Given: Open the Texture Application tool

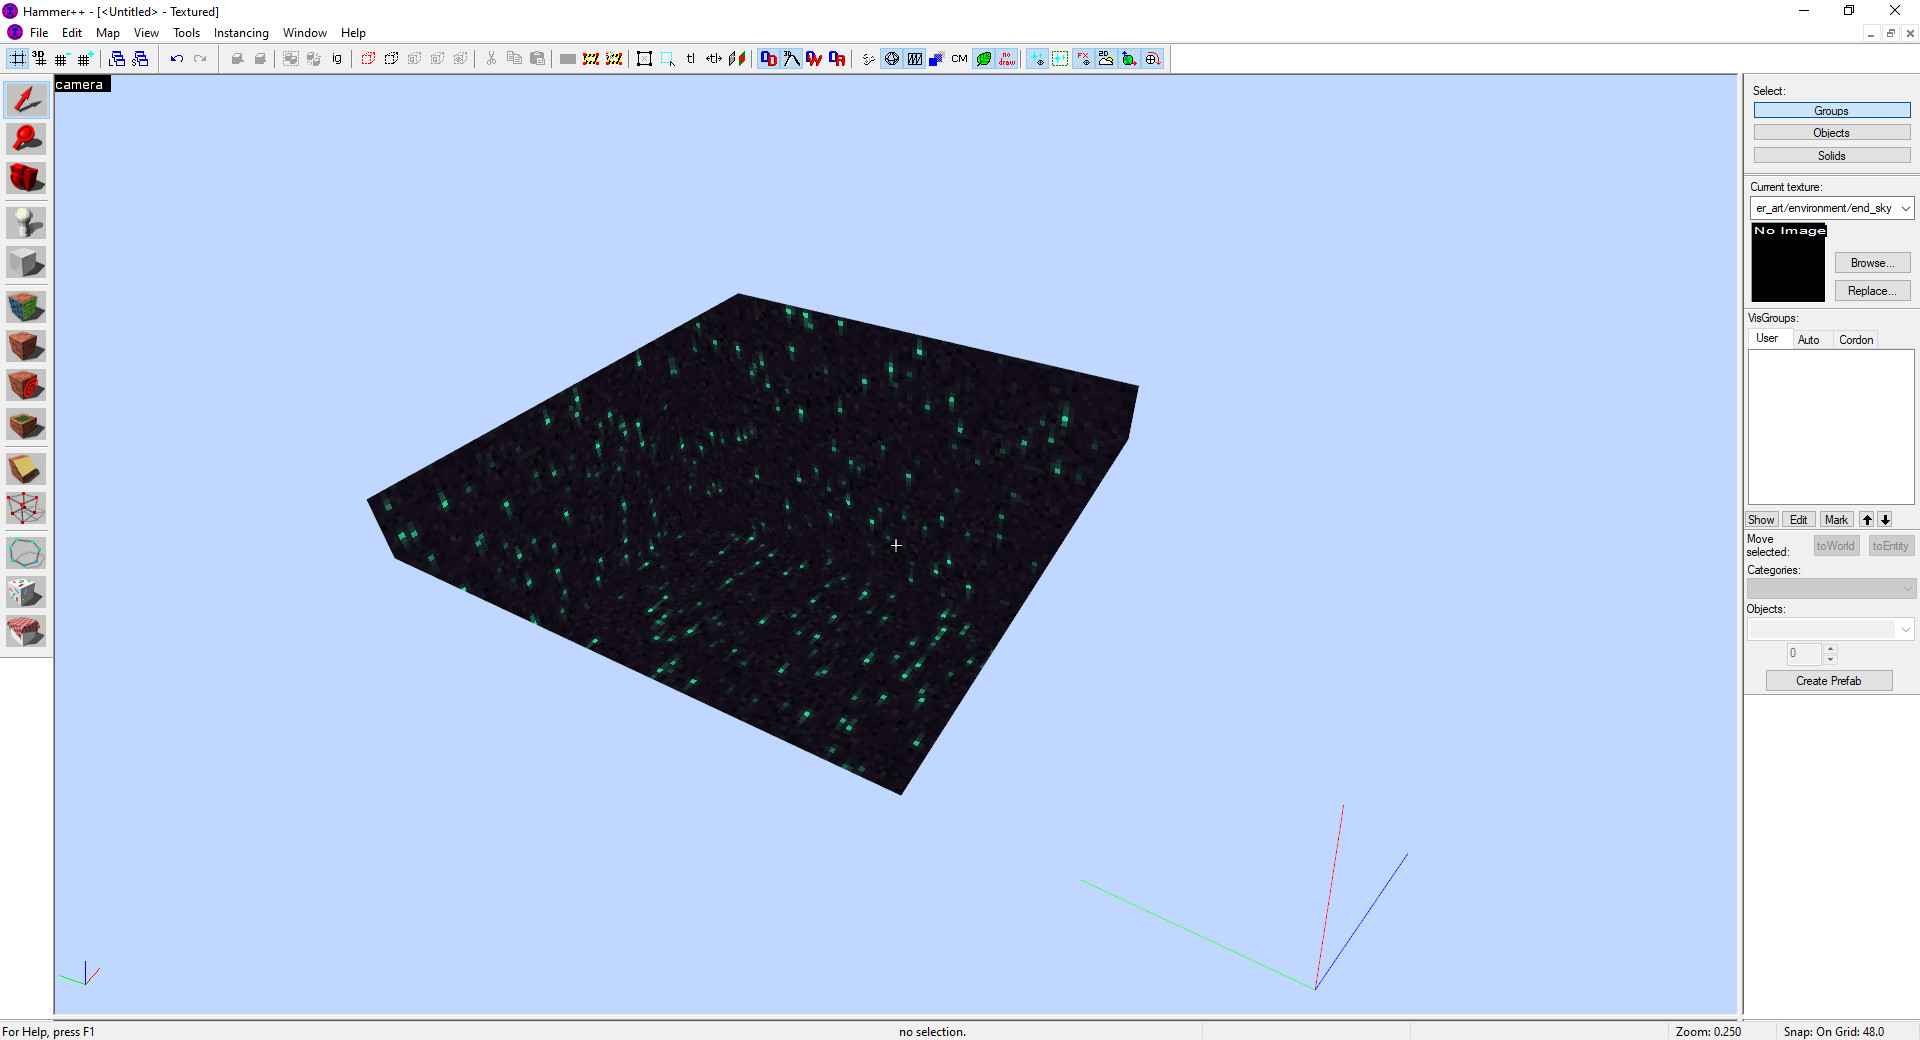Looking at the screenshot, I should (26, 307).
